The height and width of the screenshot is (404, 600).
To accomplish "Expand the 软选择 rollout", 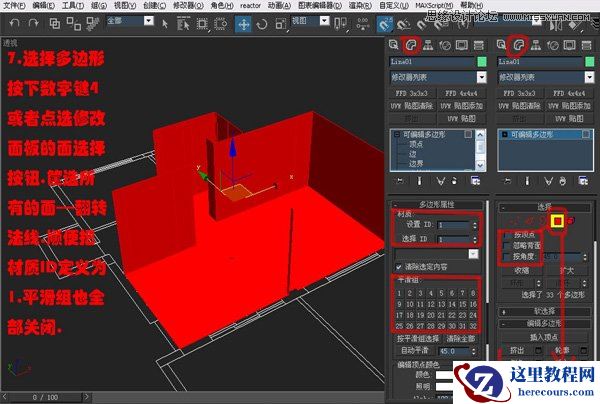I will (544, 311).
